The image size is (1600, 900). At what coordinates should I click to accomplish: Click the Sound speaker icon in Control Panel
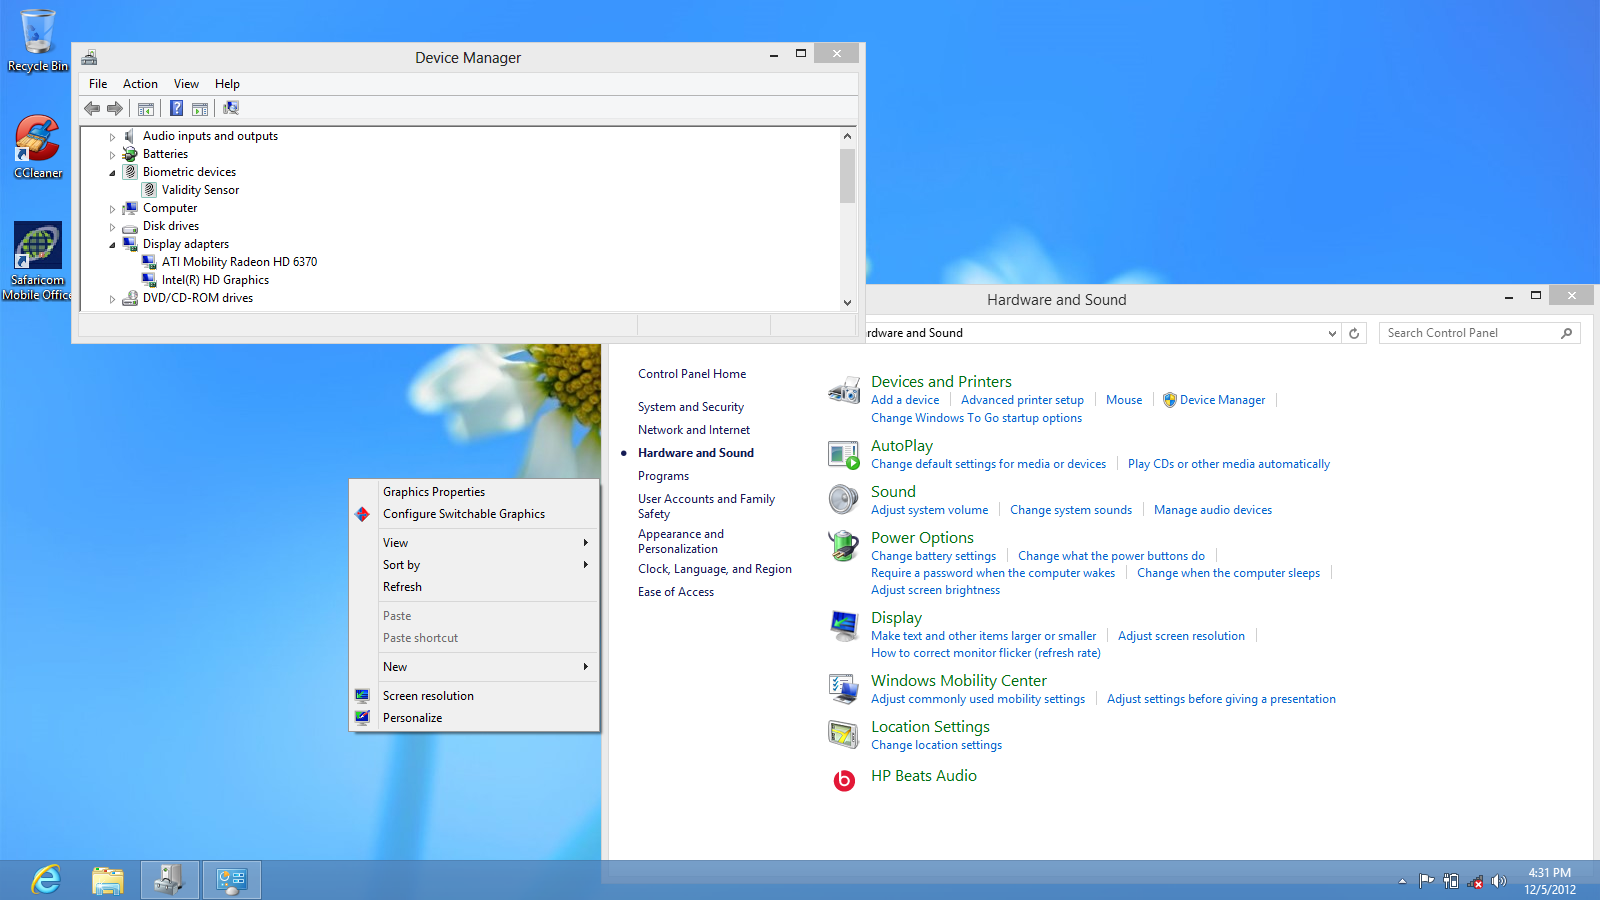[x=844, y=499]
